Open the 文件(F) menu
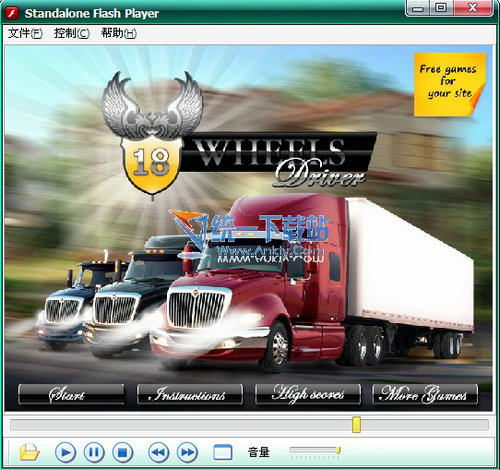 (25, 33)
